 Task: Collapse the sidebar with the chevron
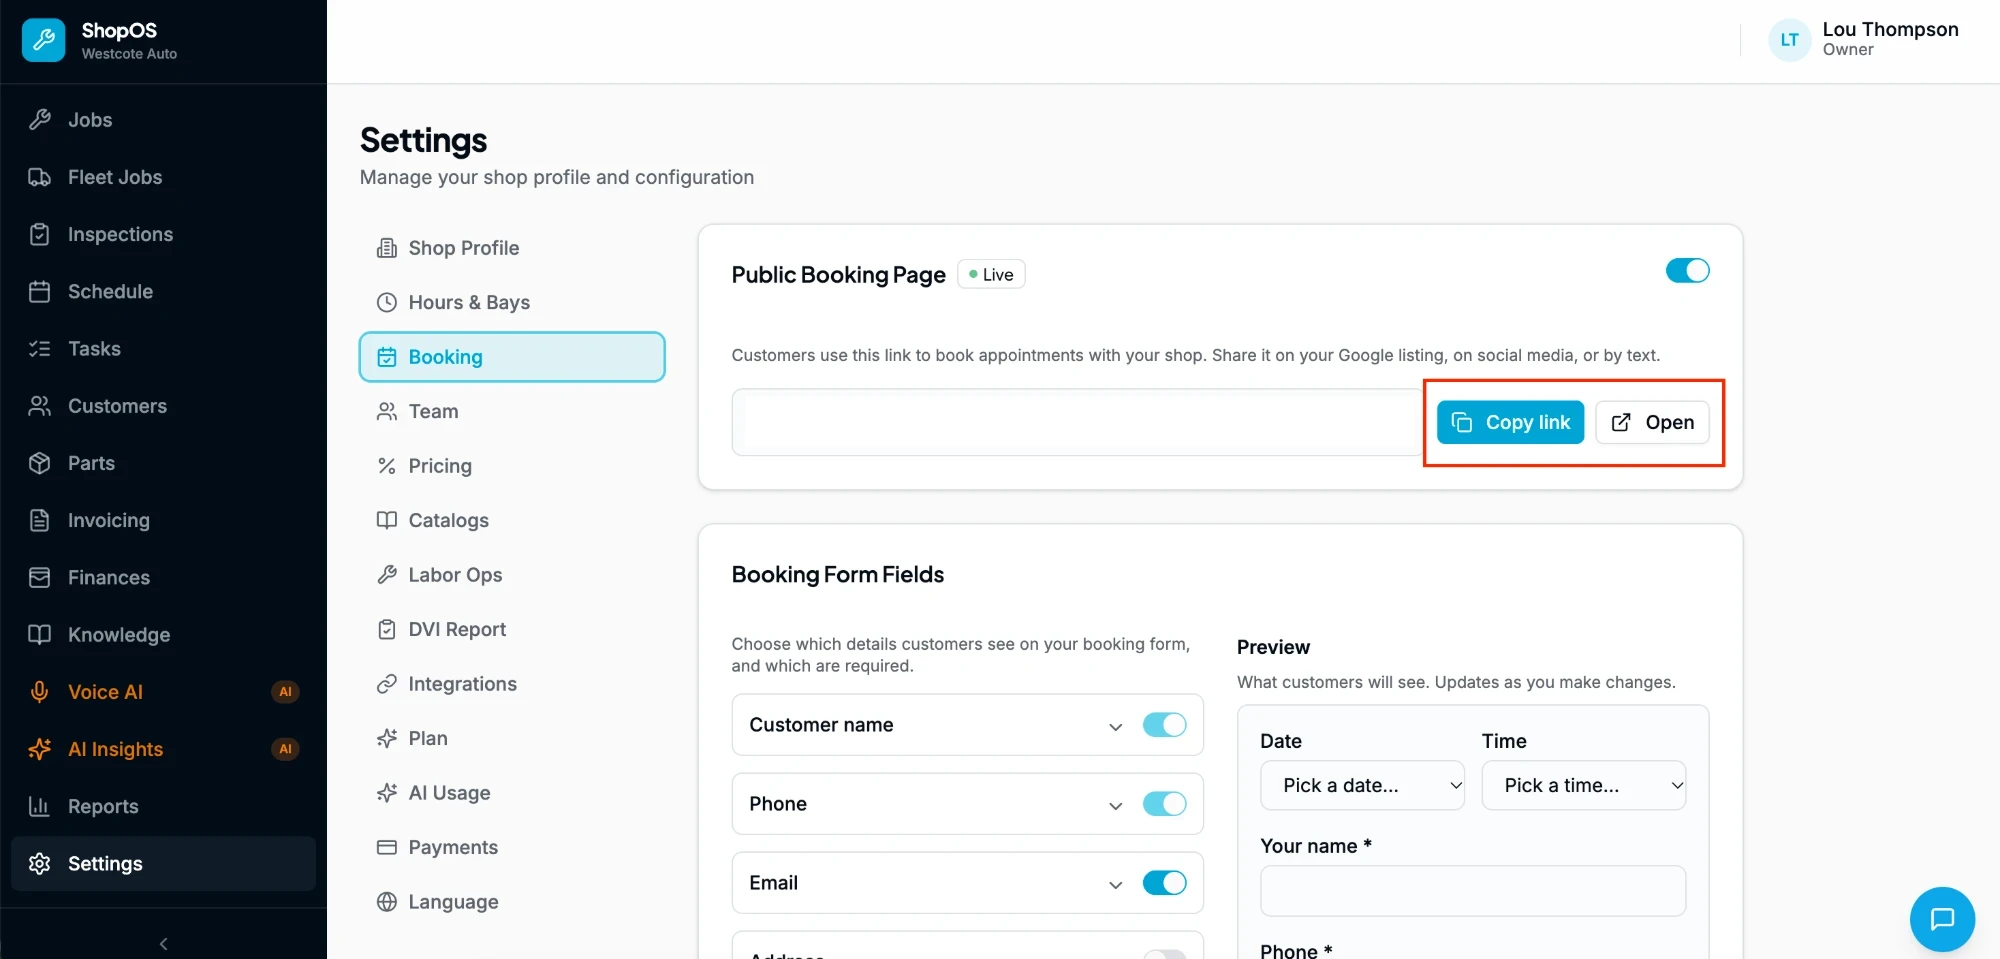click(x=163, y=944)
